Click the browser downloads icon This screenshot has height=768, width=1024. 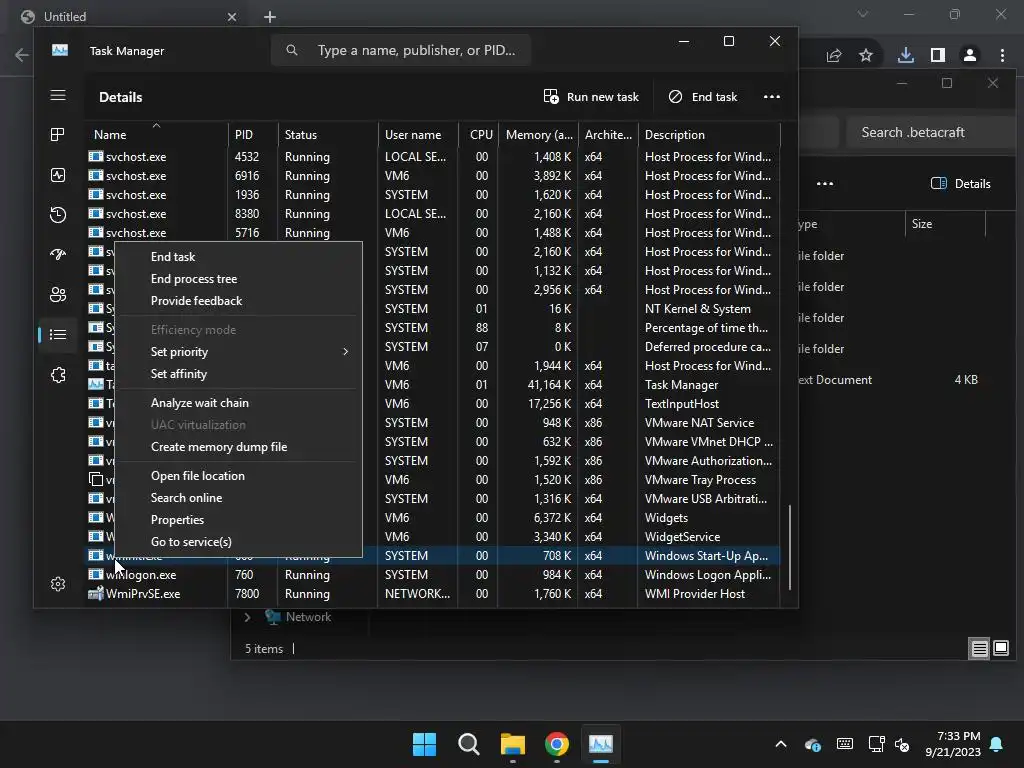[906, 56]
